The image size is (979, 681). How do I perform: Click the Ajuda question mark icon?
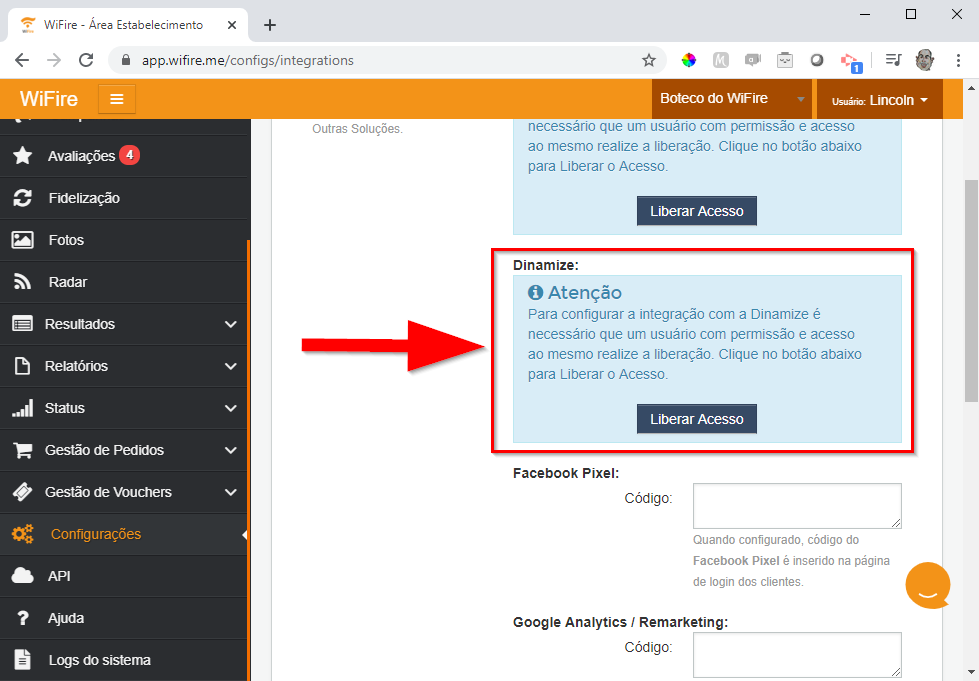[22, 618]
